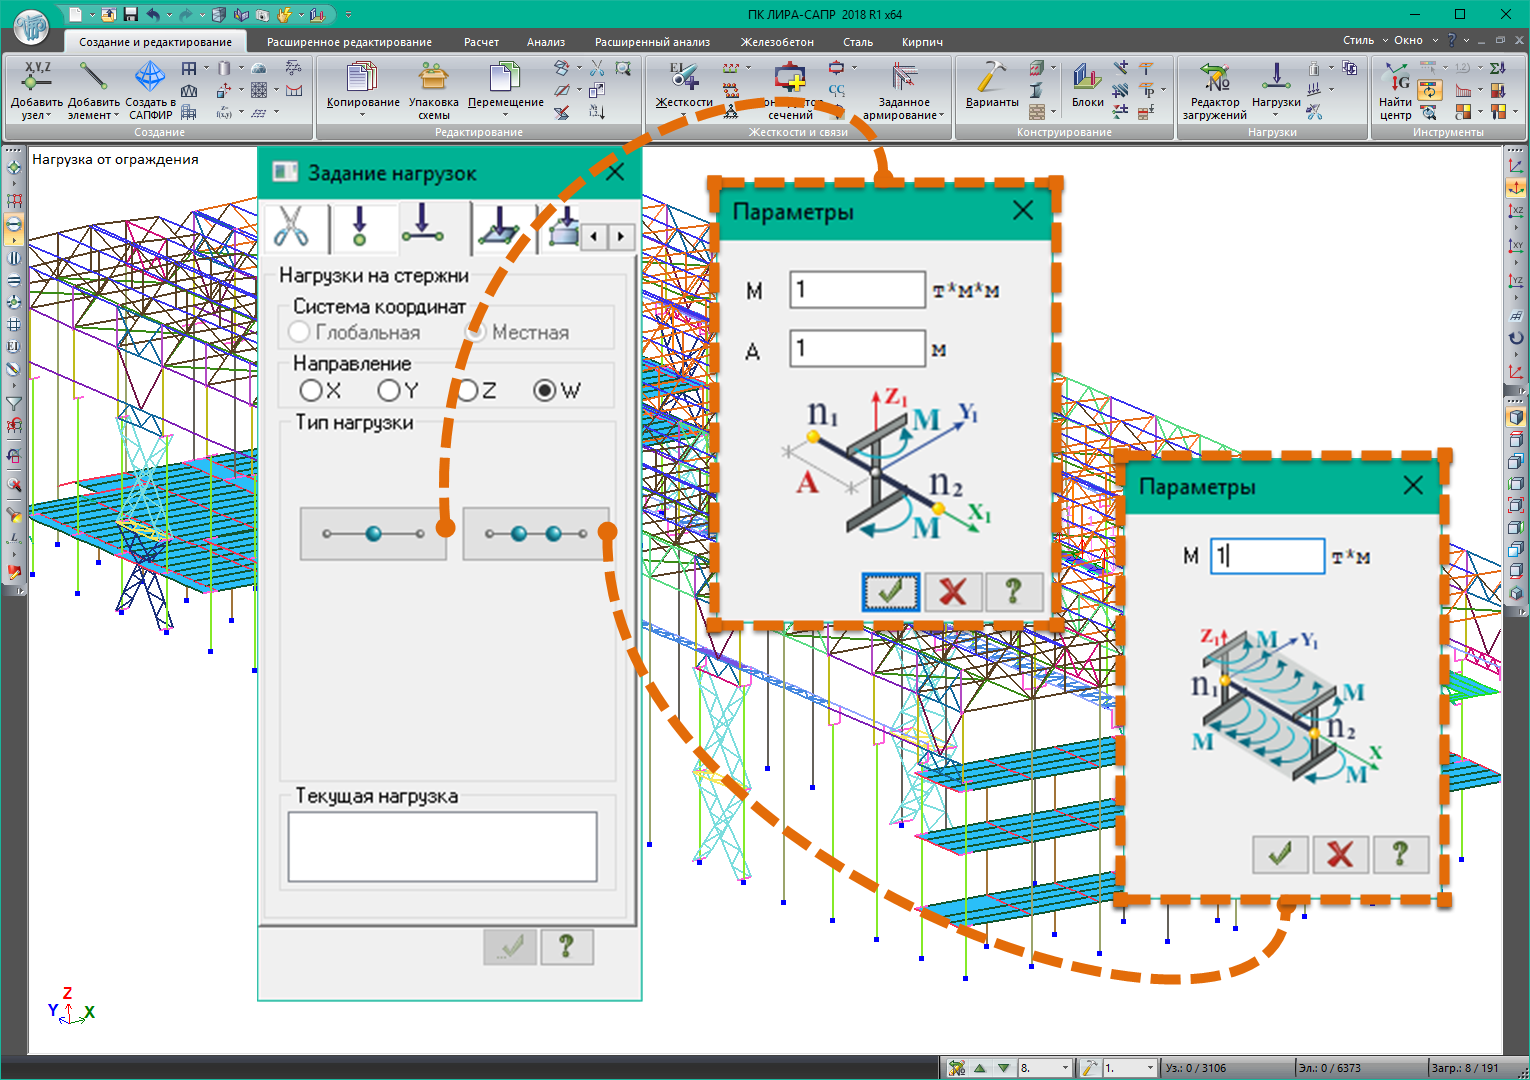Switch to the Analysis (Расчет) ribbon tab

pyautogui.click(x=481, y=42)
